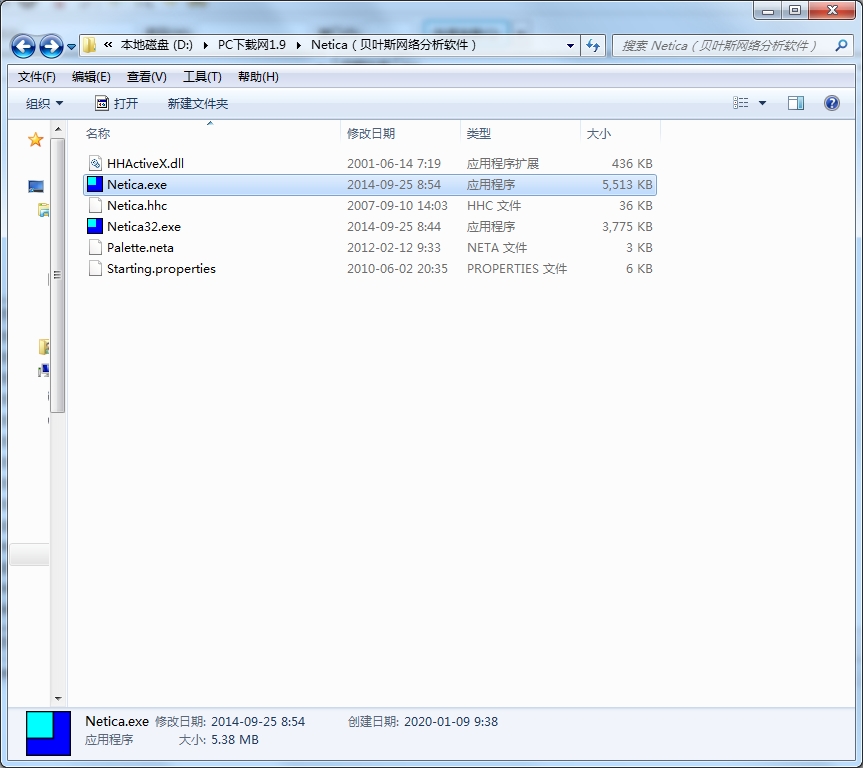Sort by 名称 column header
The image size is (863, 768).
211,133
